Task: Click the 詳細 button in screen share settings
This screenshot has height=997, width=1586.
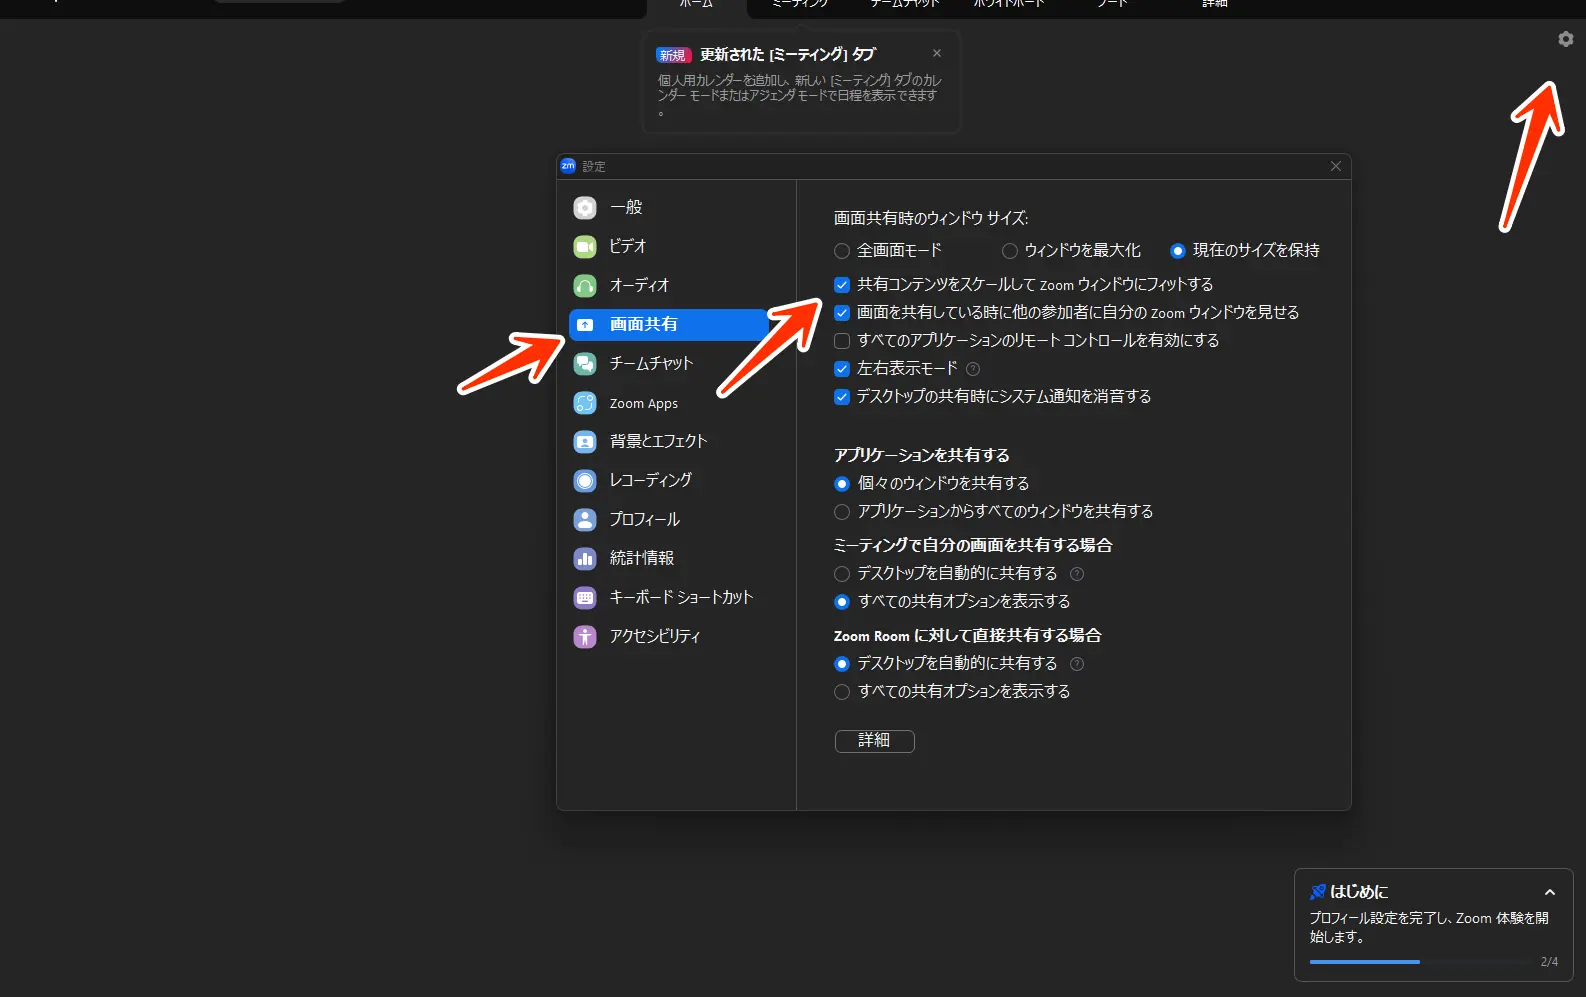Action: (x=874, y=741)
